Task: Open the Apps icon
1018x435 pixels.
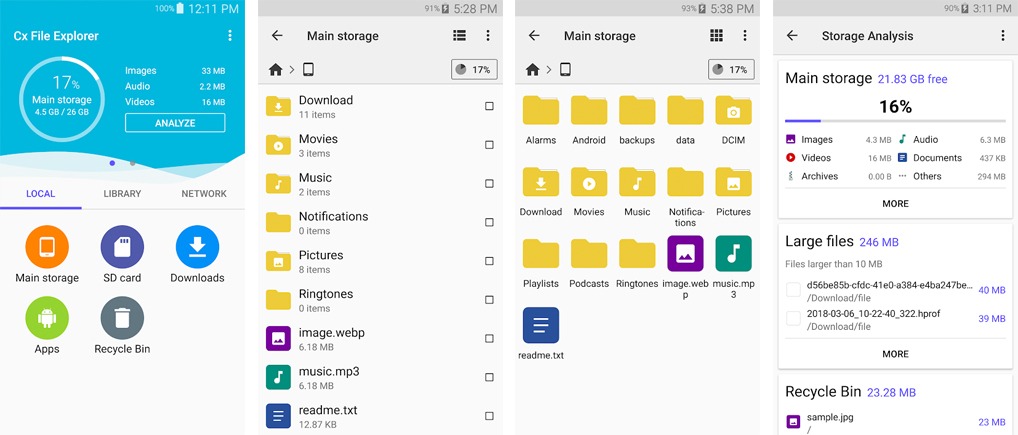Action: [47, 318]
